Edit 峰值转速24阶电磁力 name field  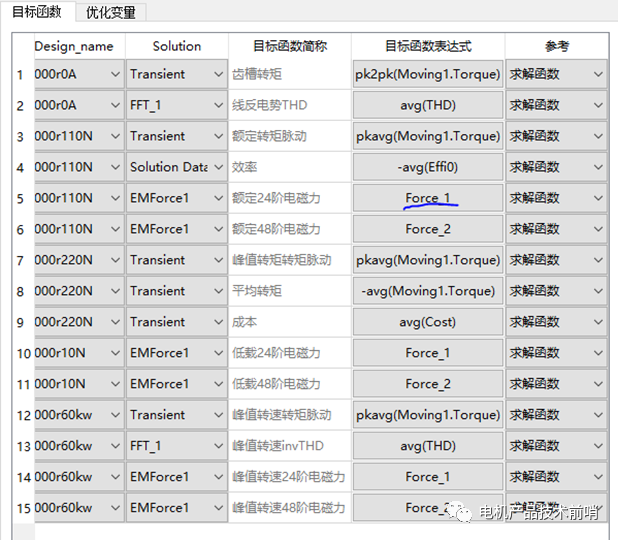coord(290,477)
